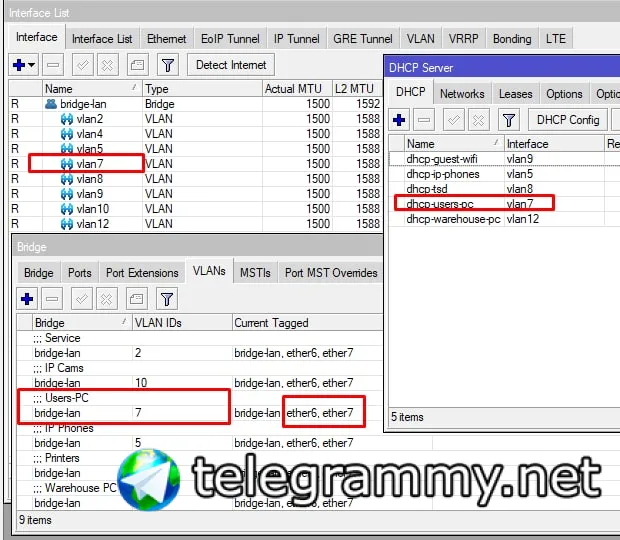
Task: Click the vlan2 interface icon
Action: pos(67,119)
